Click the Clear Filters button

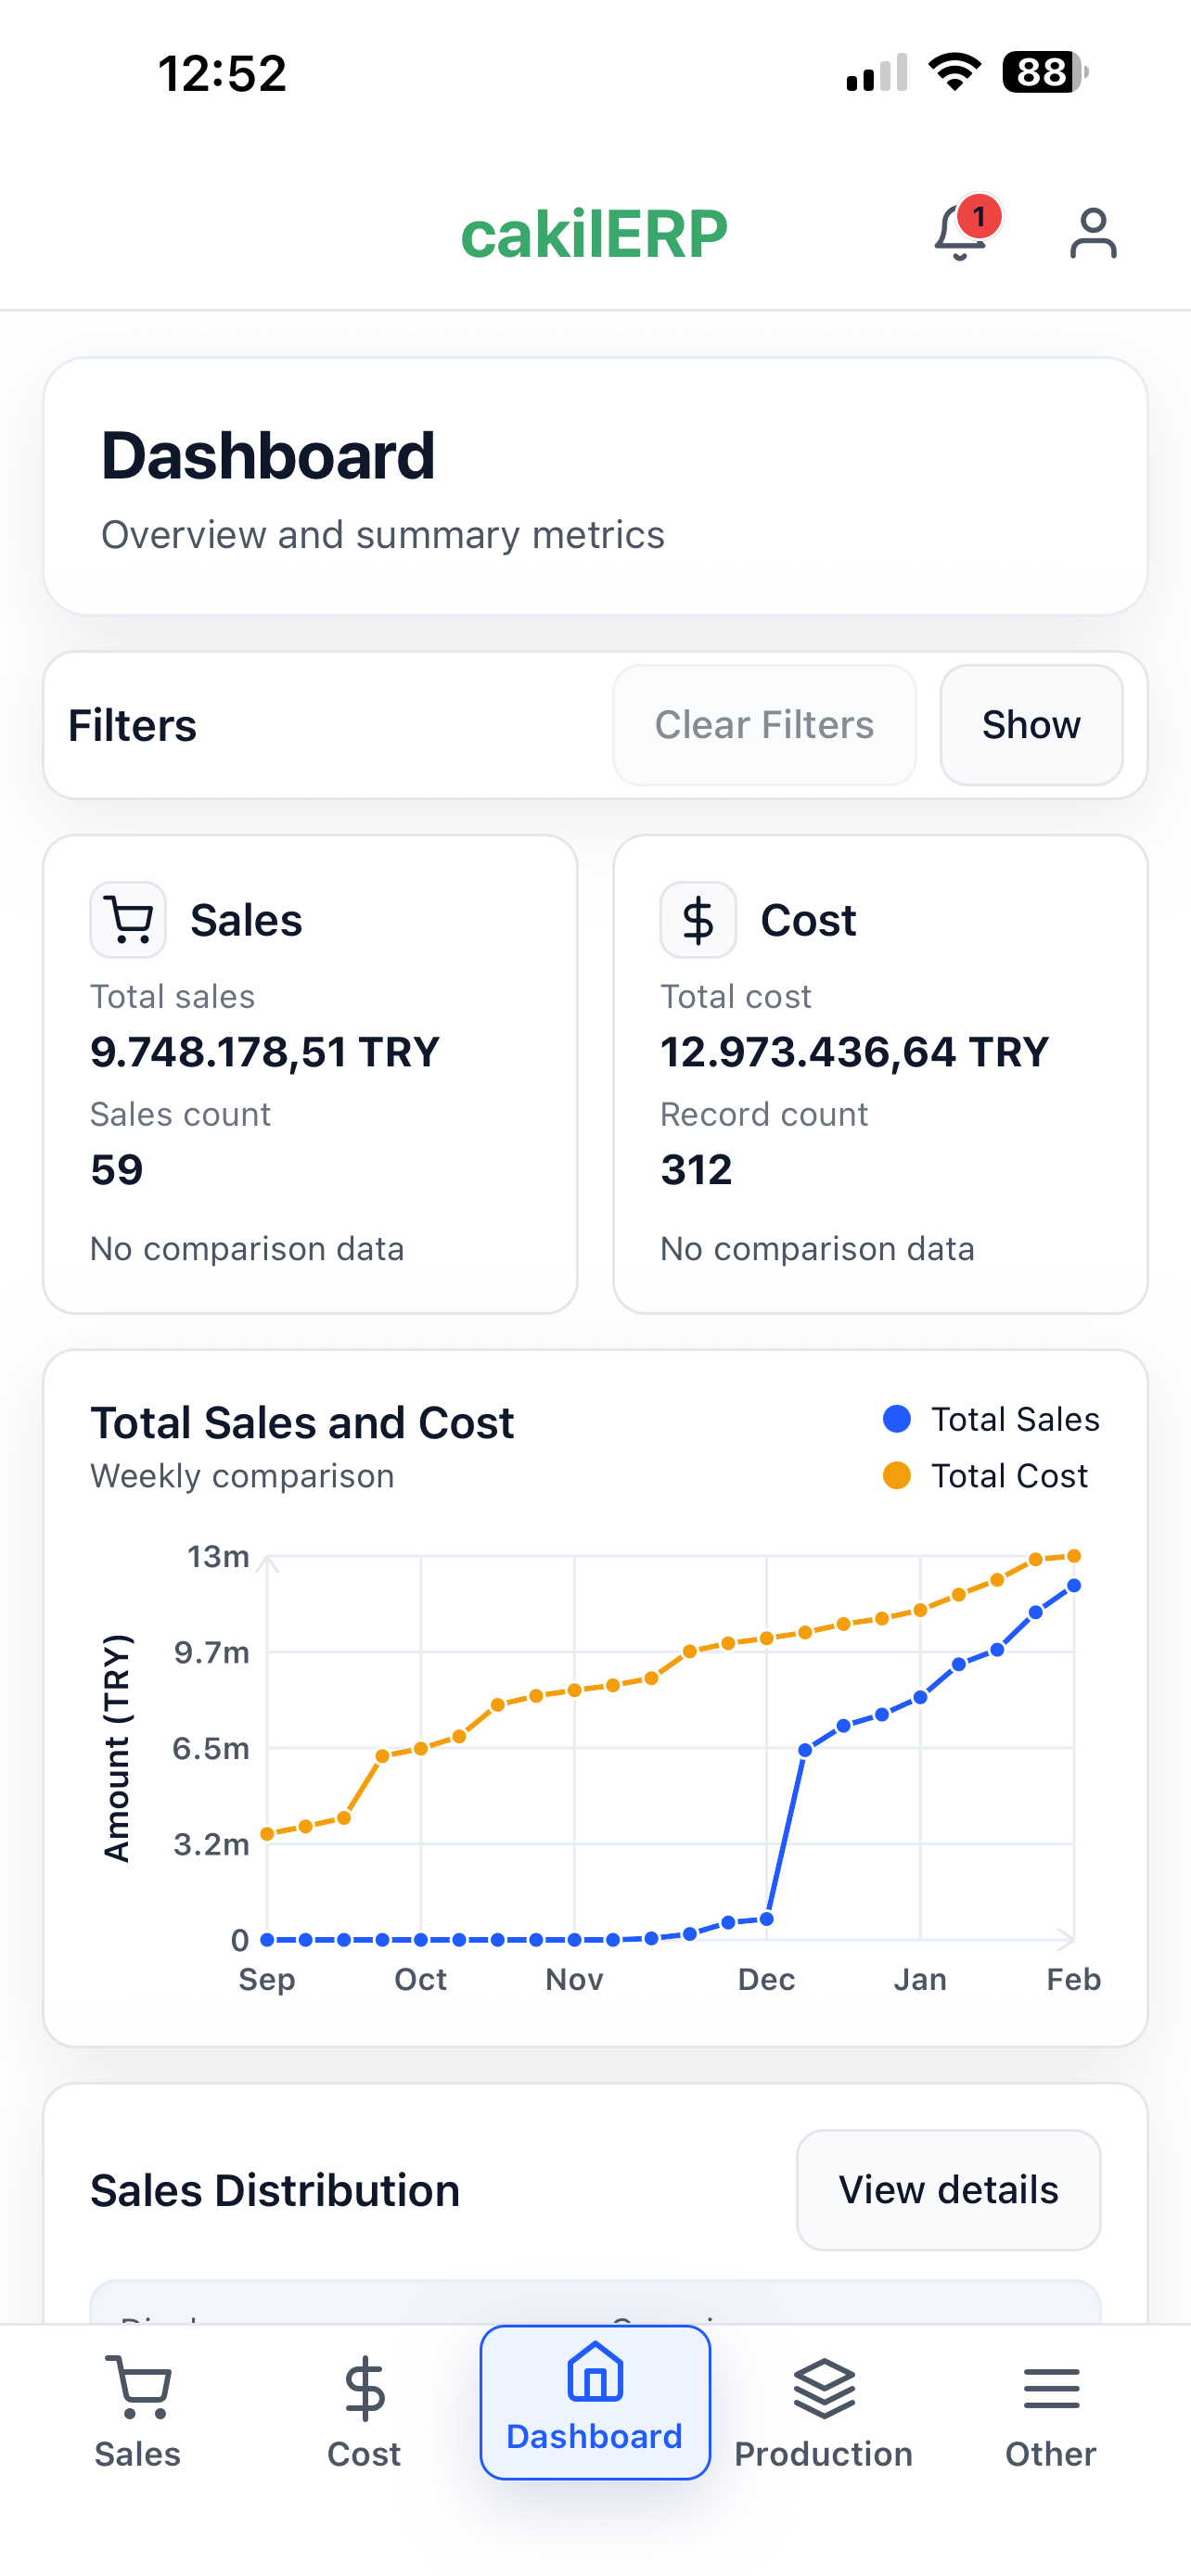(764, 725)
